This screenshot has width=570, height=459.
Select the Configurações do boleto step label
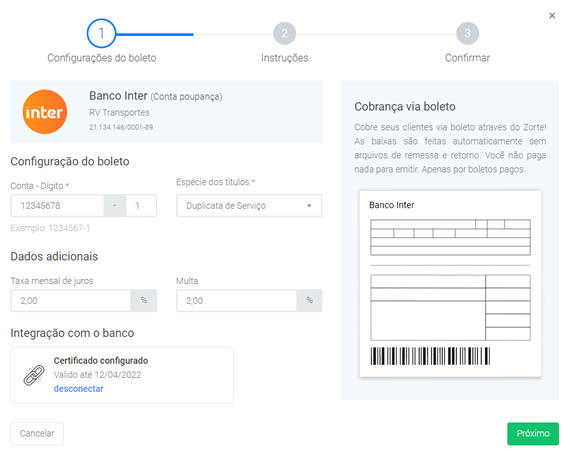click(102, 58)
